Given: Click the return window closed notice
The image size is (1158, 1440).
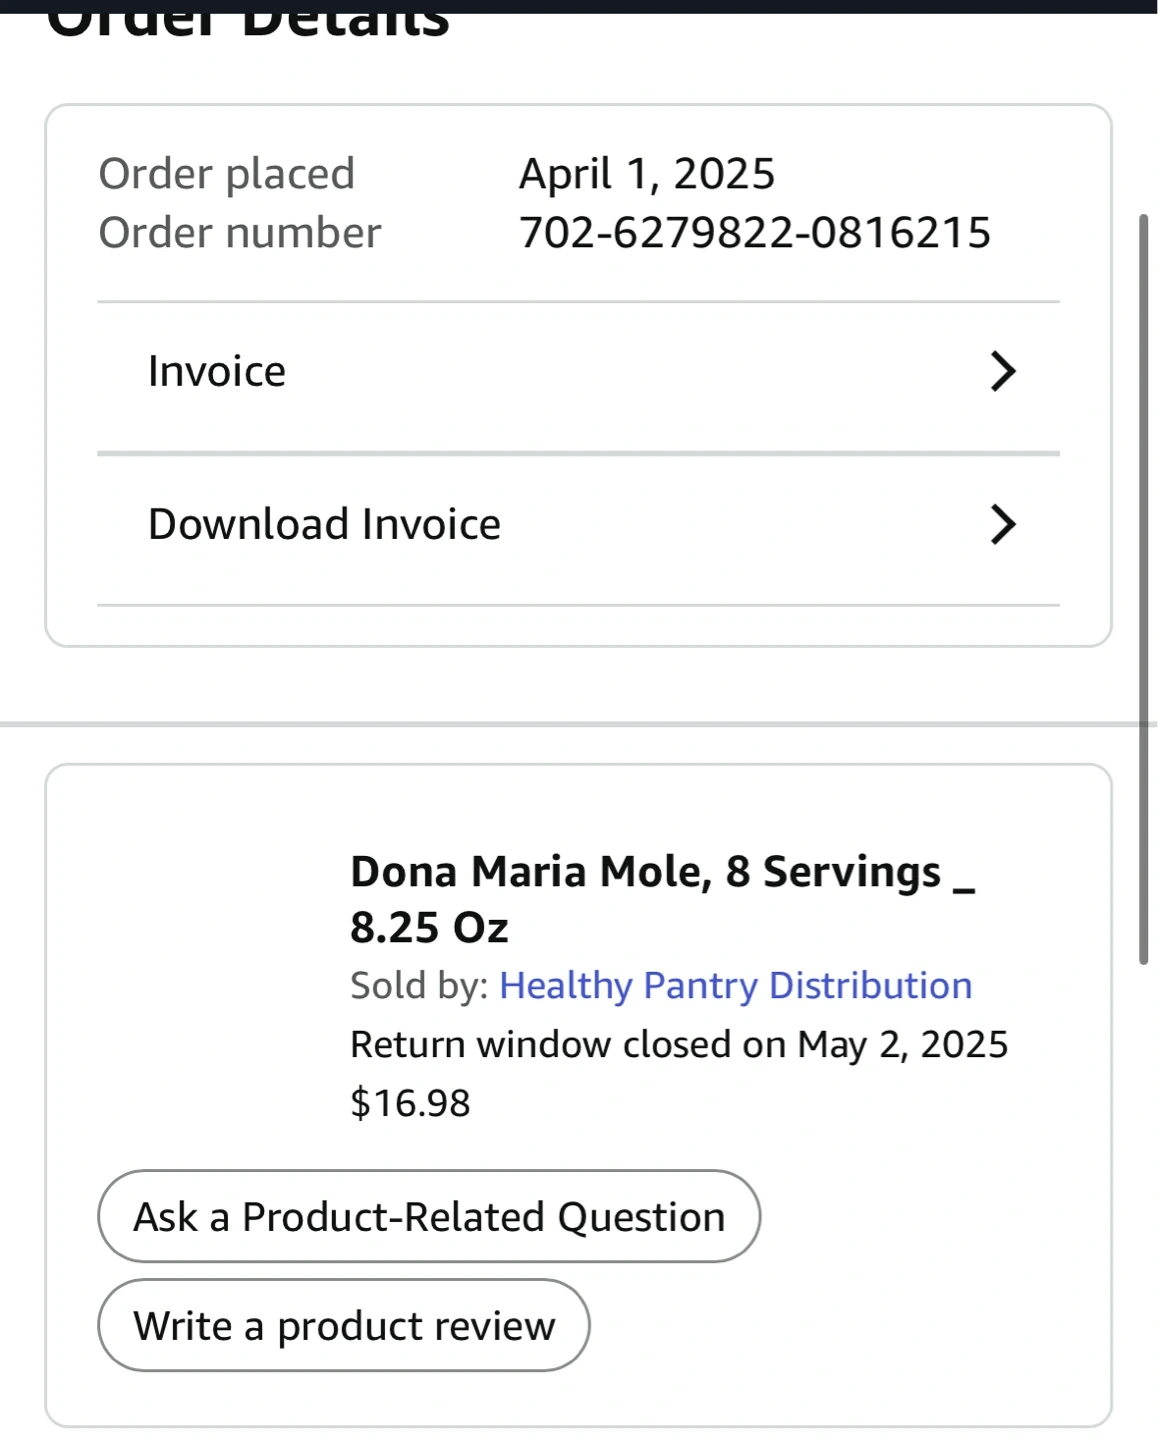Looking at the screenshot, I should pyautogui.click(x=678, y=1045).
